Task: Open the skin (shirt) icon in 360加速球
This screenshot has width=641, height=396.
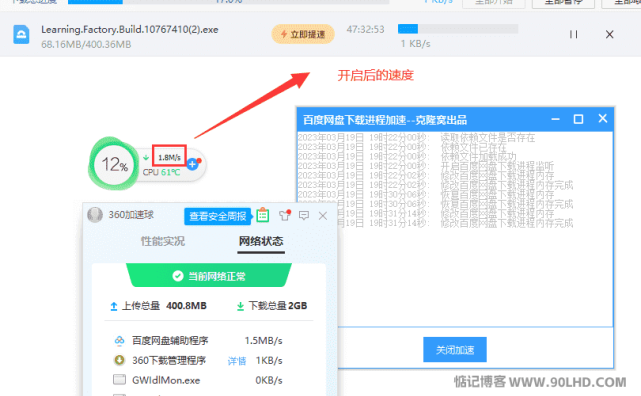Action: [285, 215]
